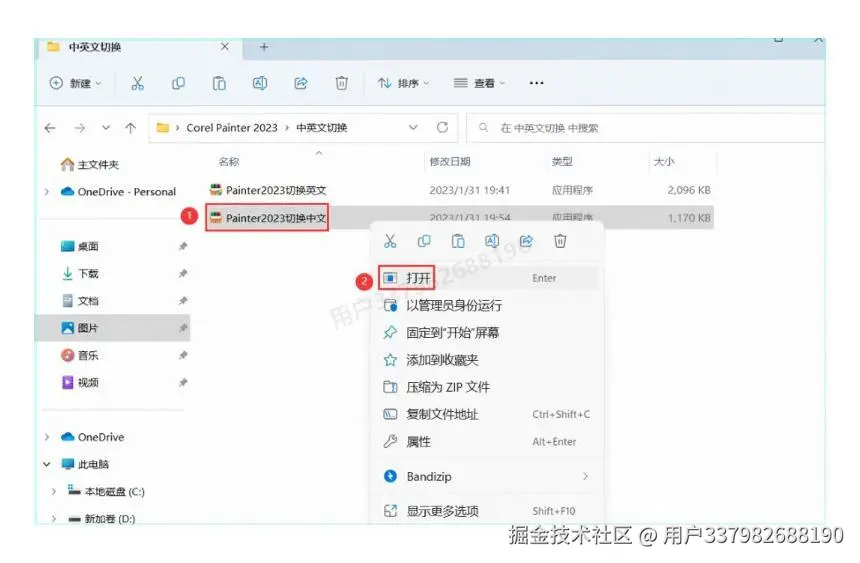Choose 固定到"开始"屏幕
860x563 pixels.
pos(487,333)
